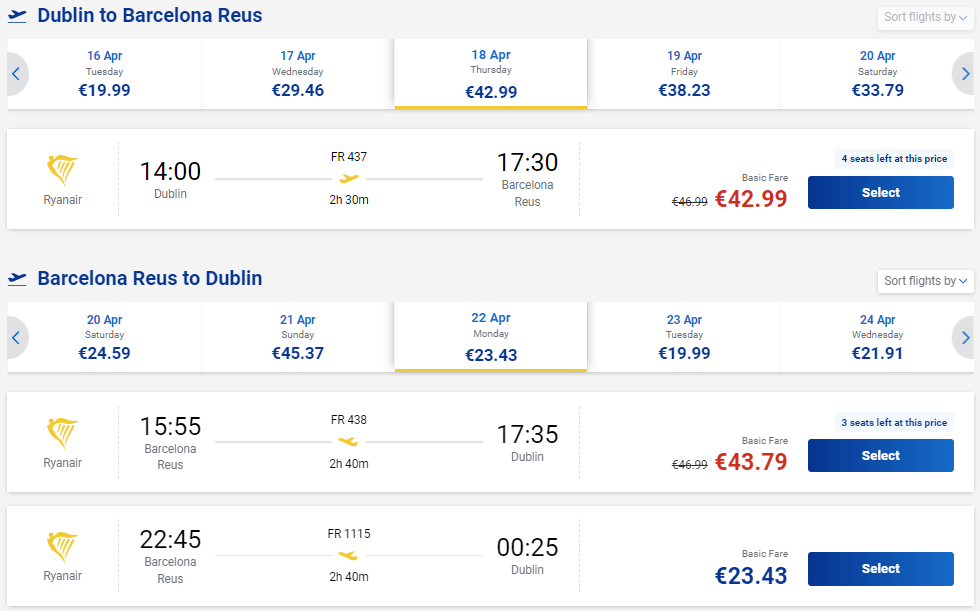The image size is (980, 611).
Task: Click the right chevron for later outbound dates
Action: (x=964, y=73)
